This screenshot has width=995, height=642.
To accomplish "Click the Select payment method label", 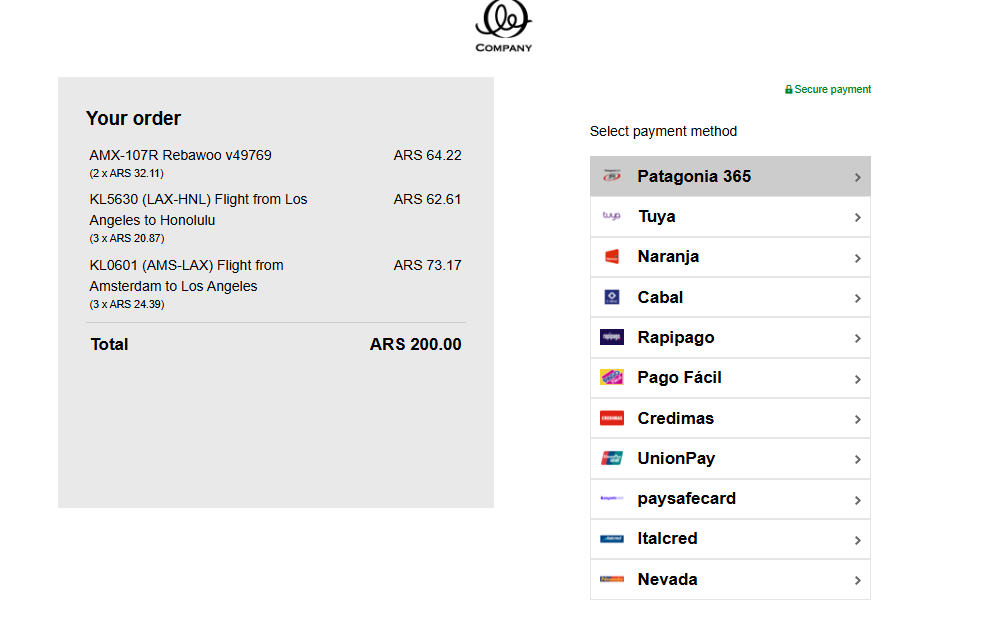I will pyautogui.click(x=663, y=131).
